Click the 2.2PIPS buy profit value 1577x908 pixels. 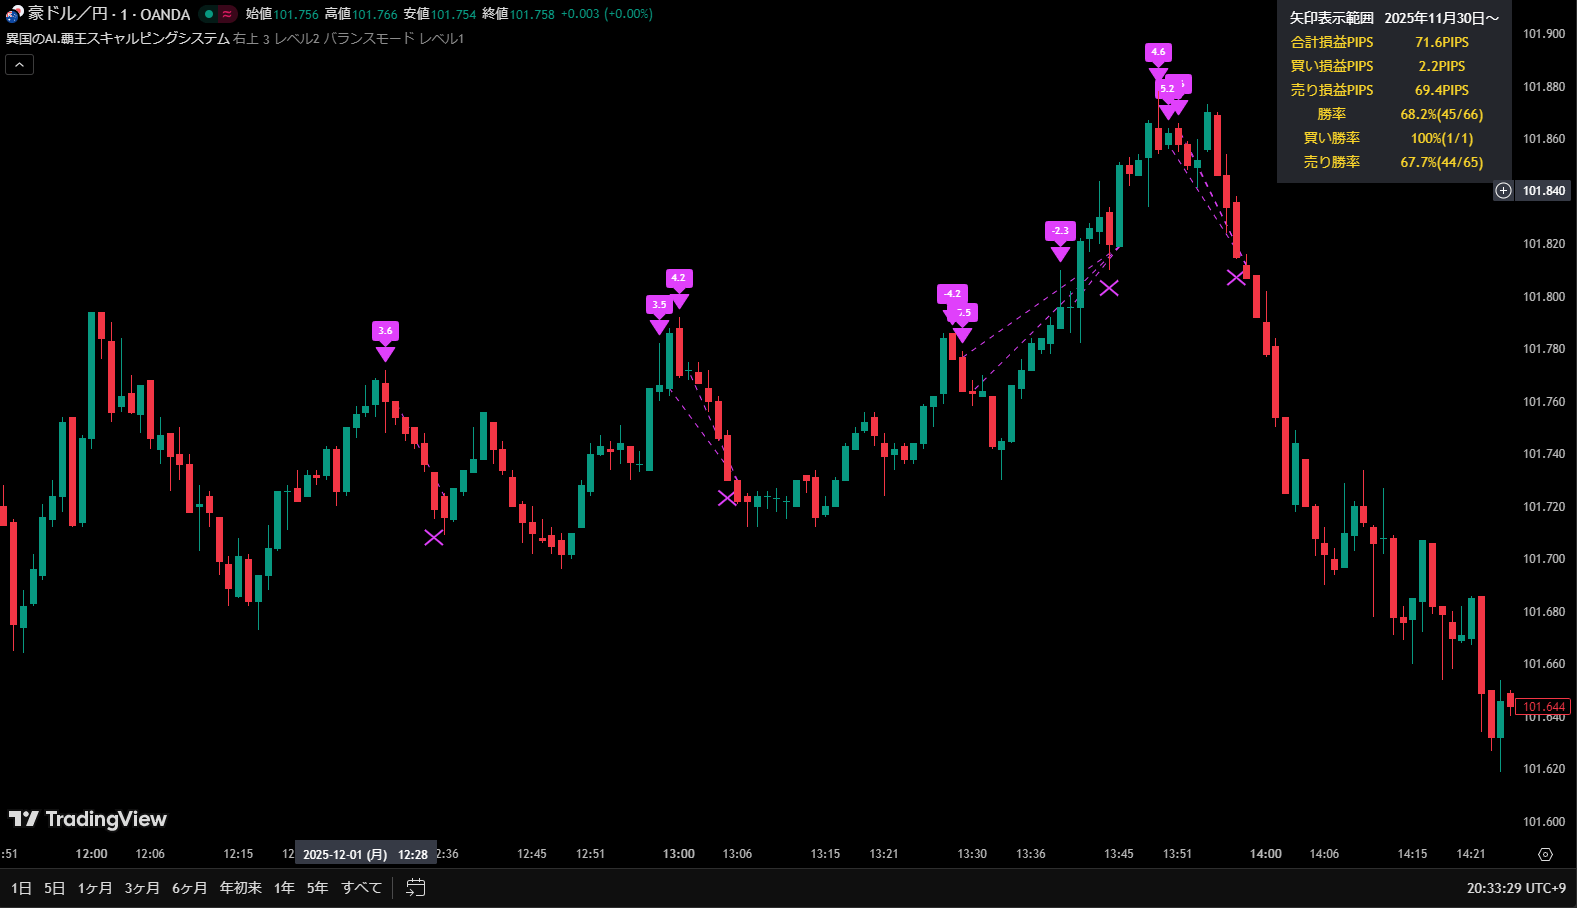[1441, 66]
